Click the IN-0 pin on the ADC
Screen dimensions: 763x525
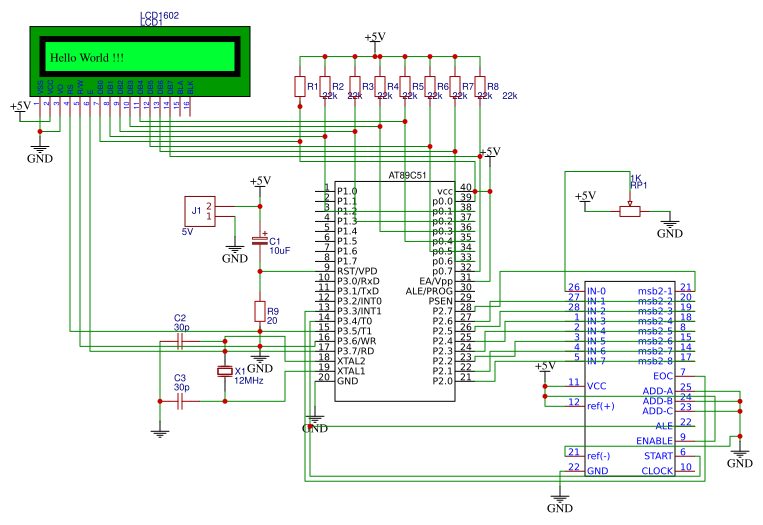pyautogui.click(x=597, y=290)
